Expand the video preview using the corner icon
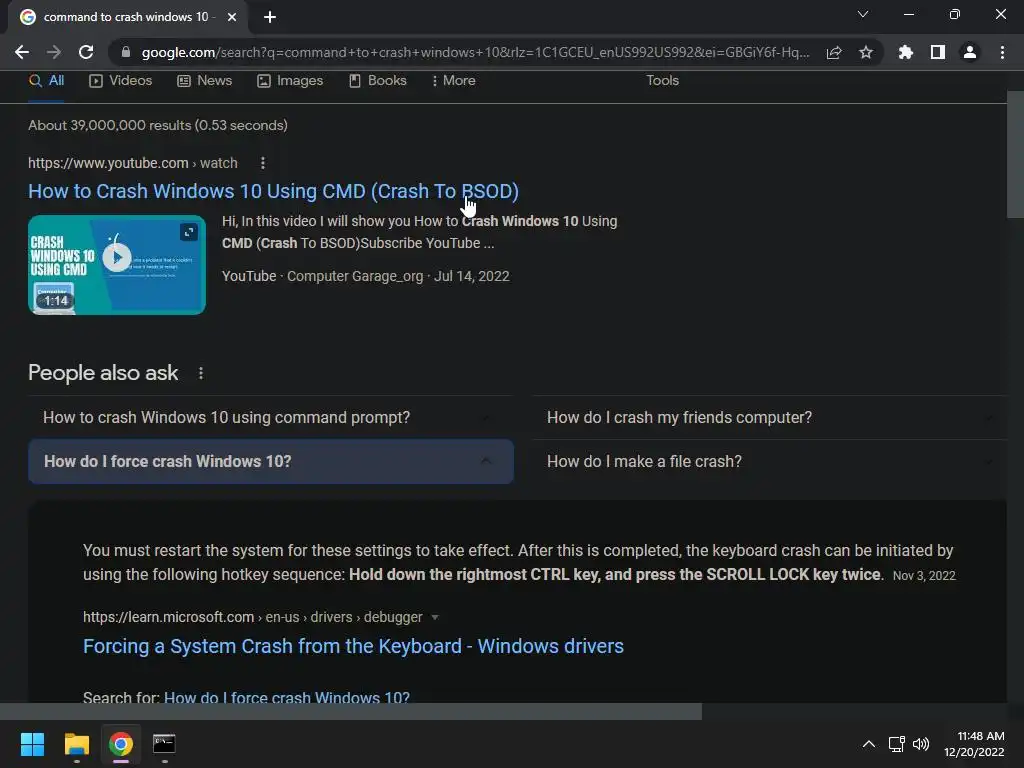Viewport: 1024px width, 768px height. pyautogui.click(x=189, y=232)
